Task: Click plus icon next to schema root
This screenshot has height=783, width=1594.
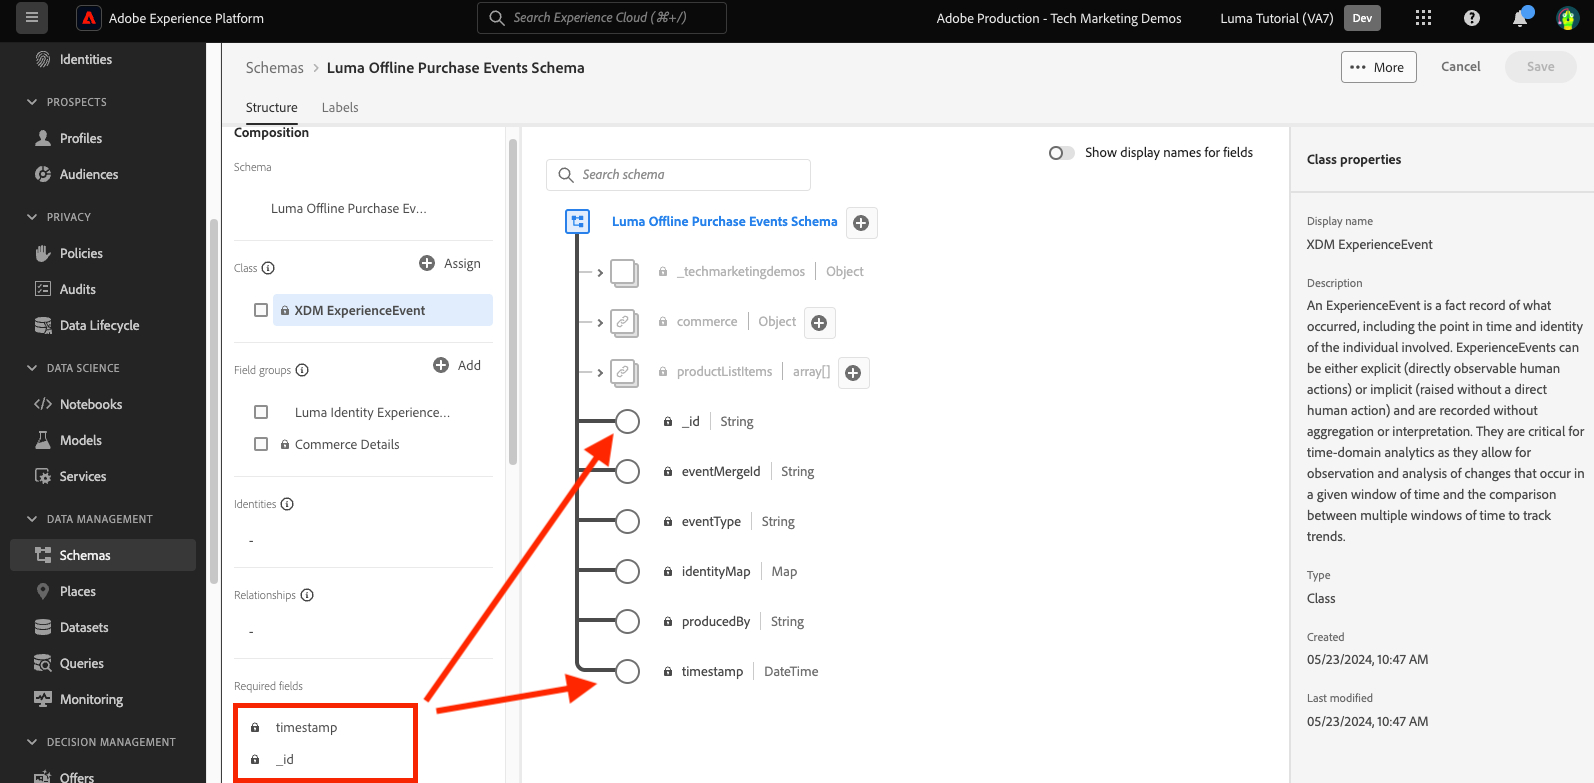Action: coord(861,223)
